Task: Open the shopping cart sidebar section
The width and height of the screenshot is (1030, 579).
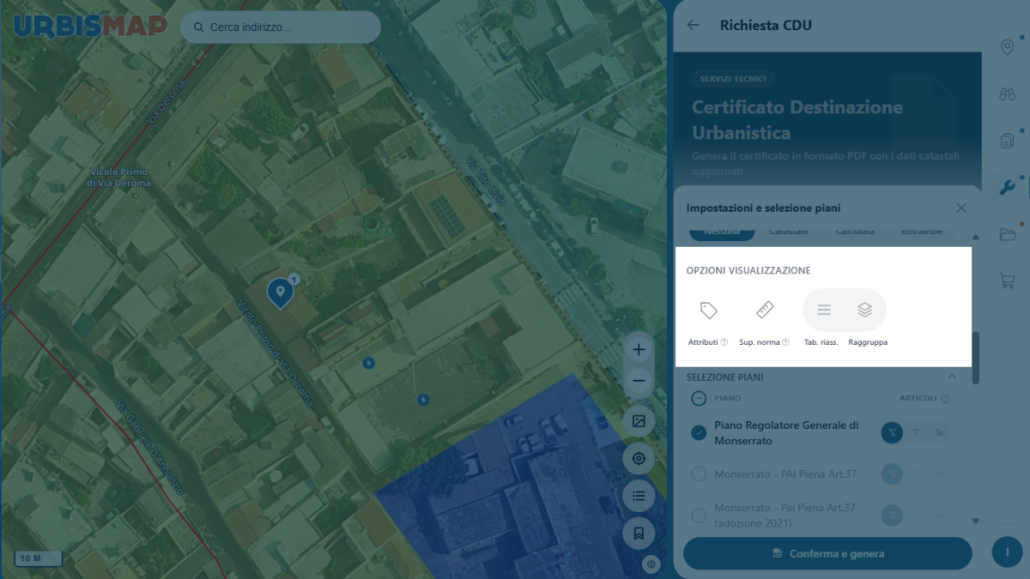Action: [1007, 281]
